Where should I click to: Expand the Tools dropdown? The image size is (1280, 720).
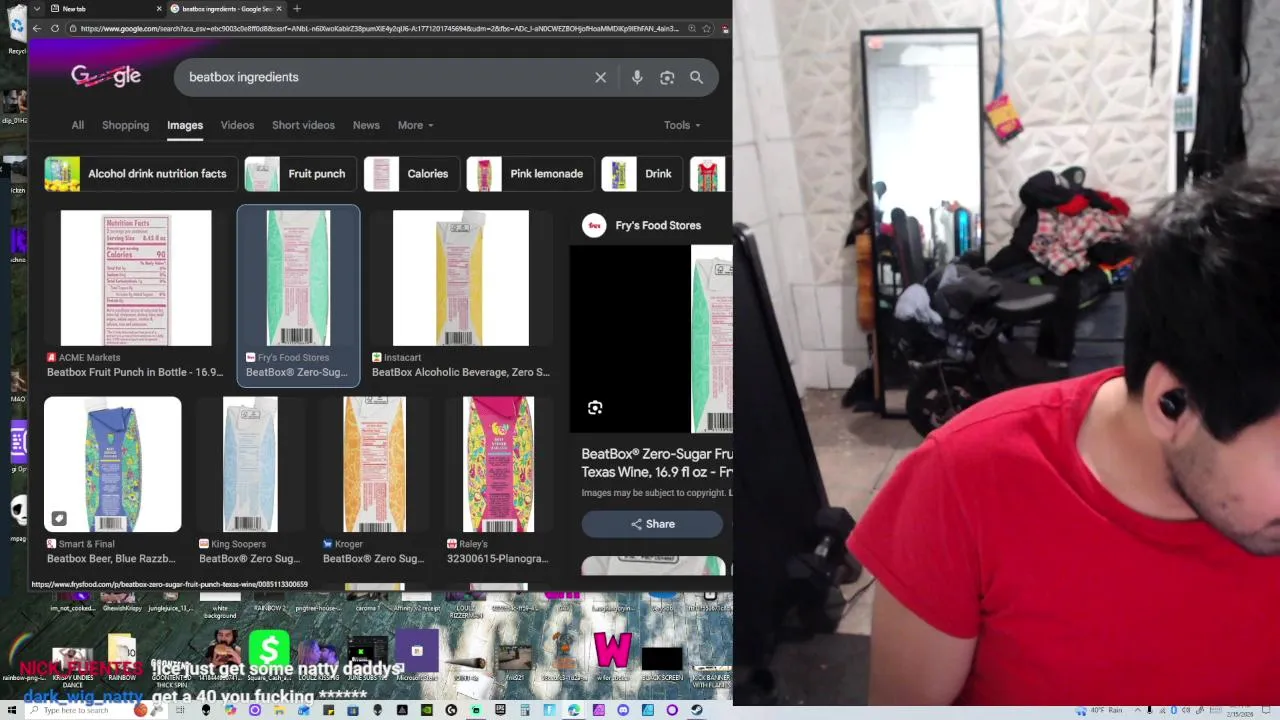click(x=682, y=125)
